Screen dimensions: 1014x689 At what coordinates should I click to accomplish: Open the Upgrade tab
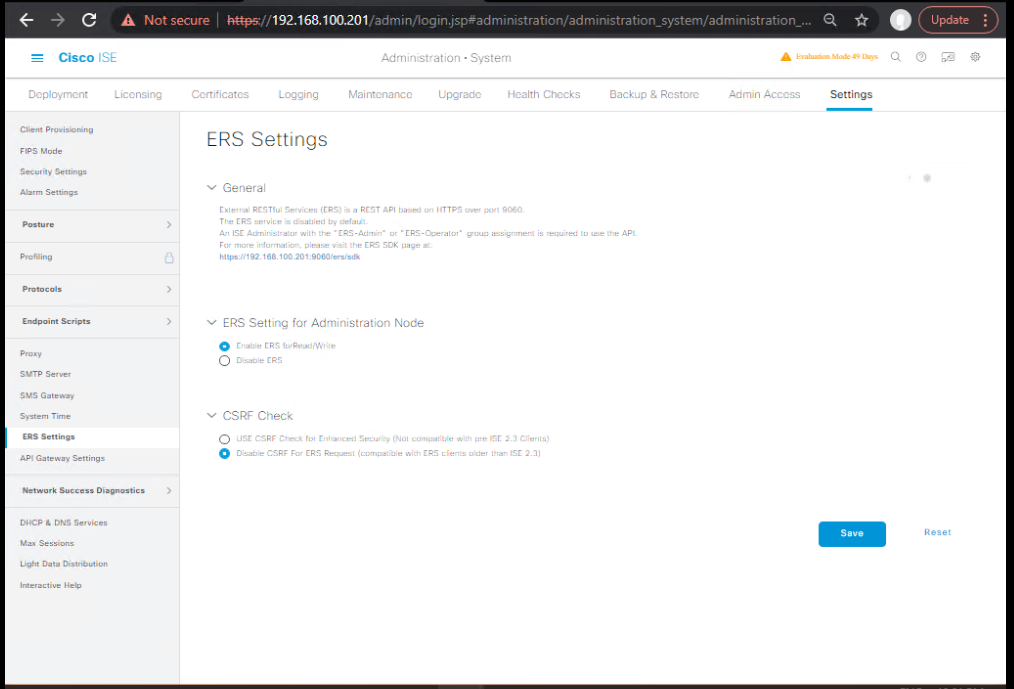[x=459, y=94]
